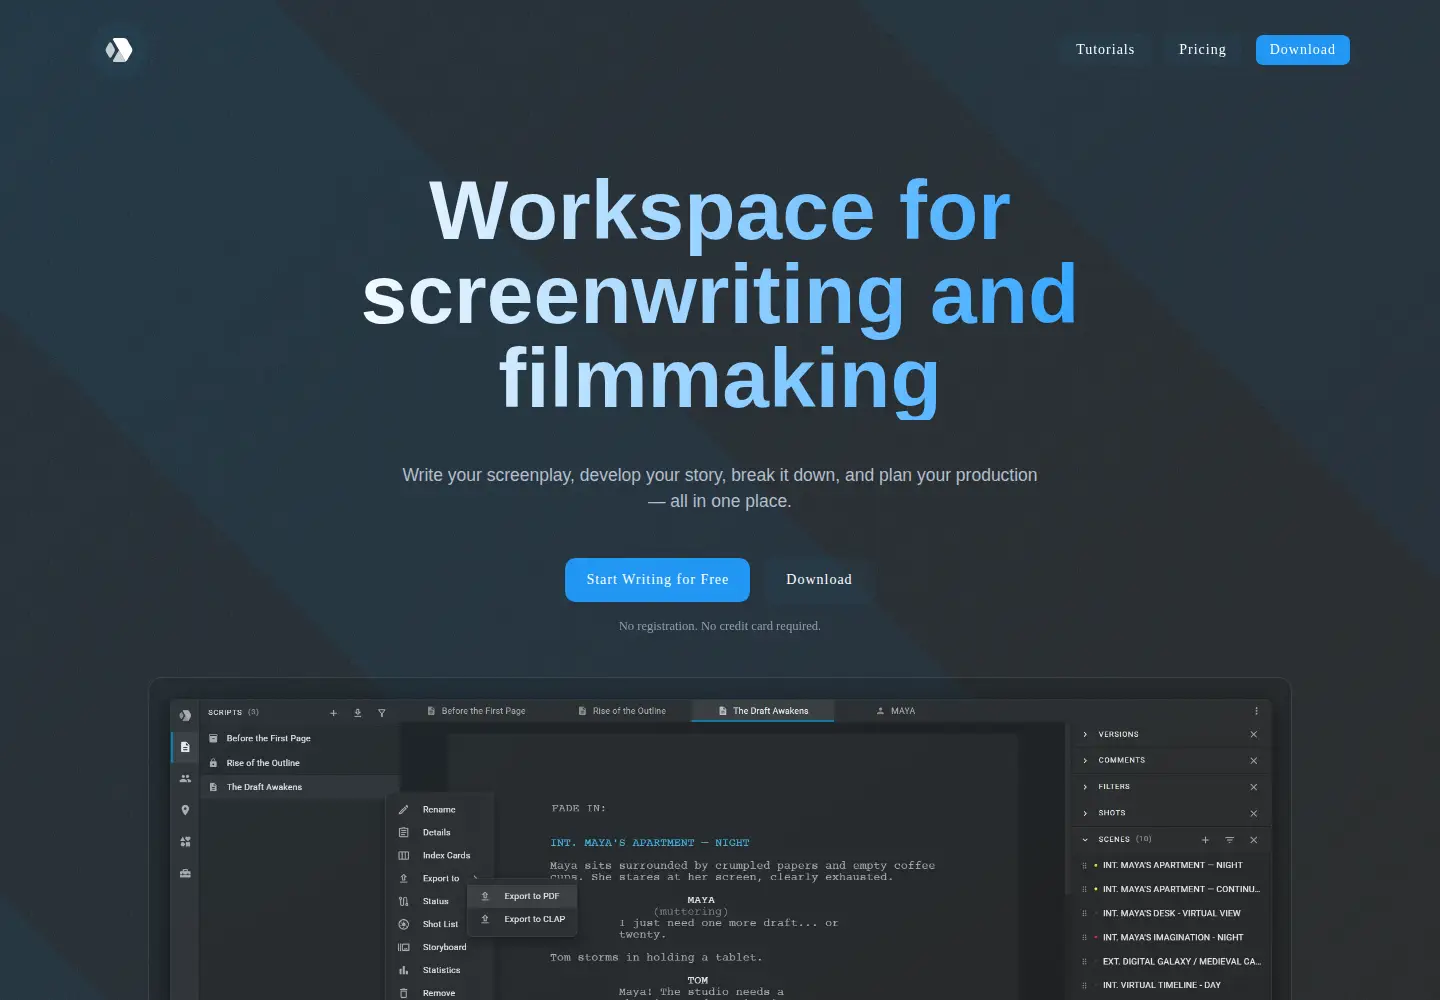Viewport: 1440px width, 1000px height.
Task: Click the logo in the page header
Action: click(x=119, y=50)
